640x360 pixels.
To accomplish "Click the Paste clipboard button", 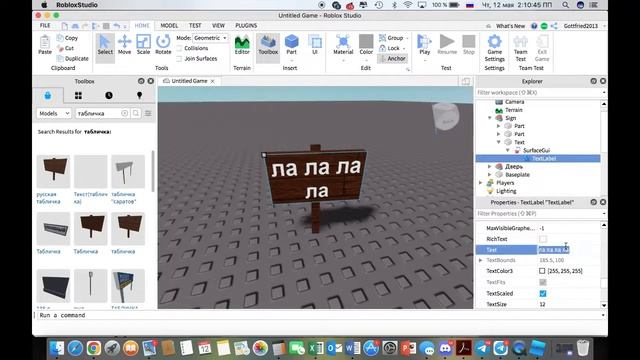I will [x=45, y=45].
